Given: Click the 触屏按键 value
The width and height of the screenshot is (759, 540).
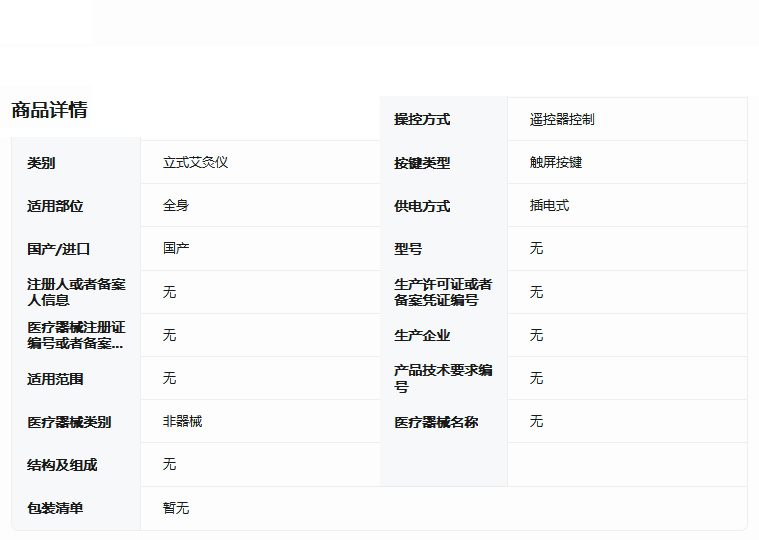Looking at the screenshot, I should click(x=556, y=163).
